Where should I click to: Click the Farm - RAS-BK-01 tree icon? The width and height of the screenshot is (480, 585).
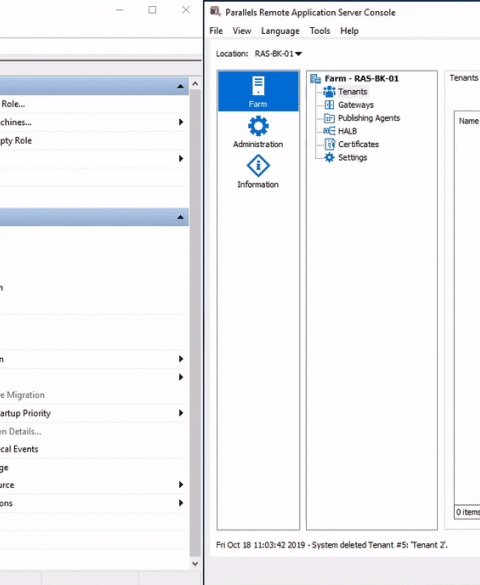pos(316,79)
